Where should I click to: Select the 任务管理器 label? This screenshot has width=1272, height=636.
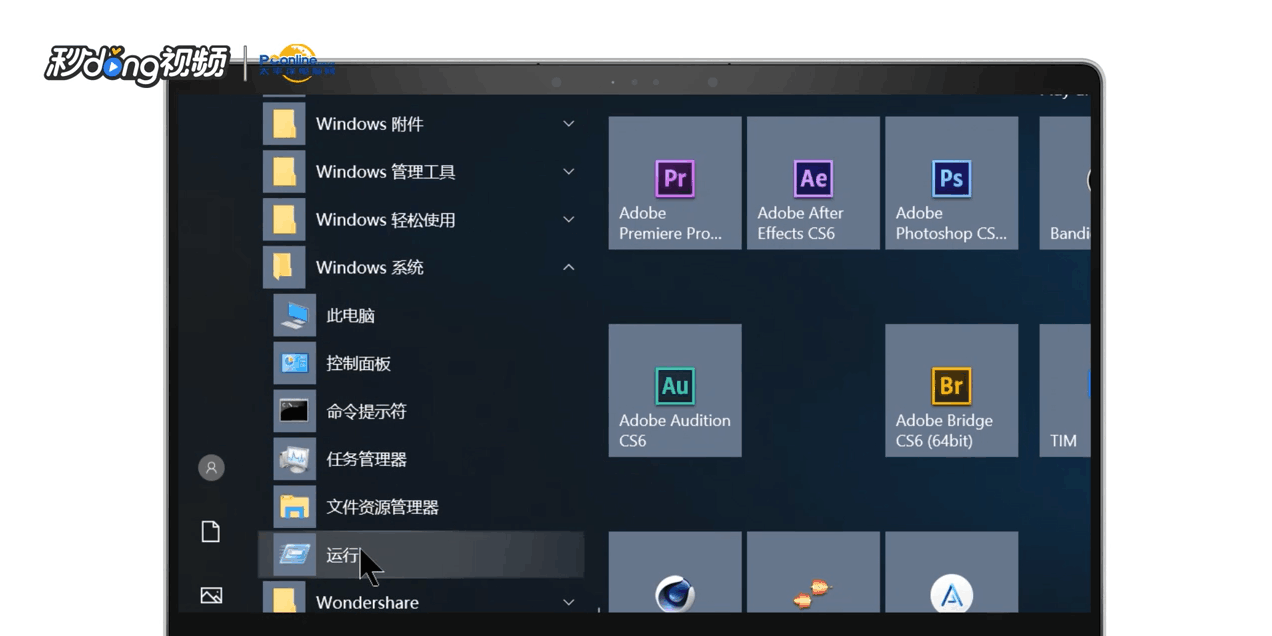click(x=366, y=459)
